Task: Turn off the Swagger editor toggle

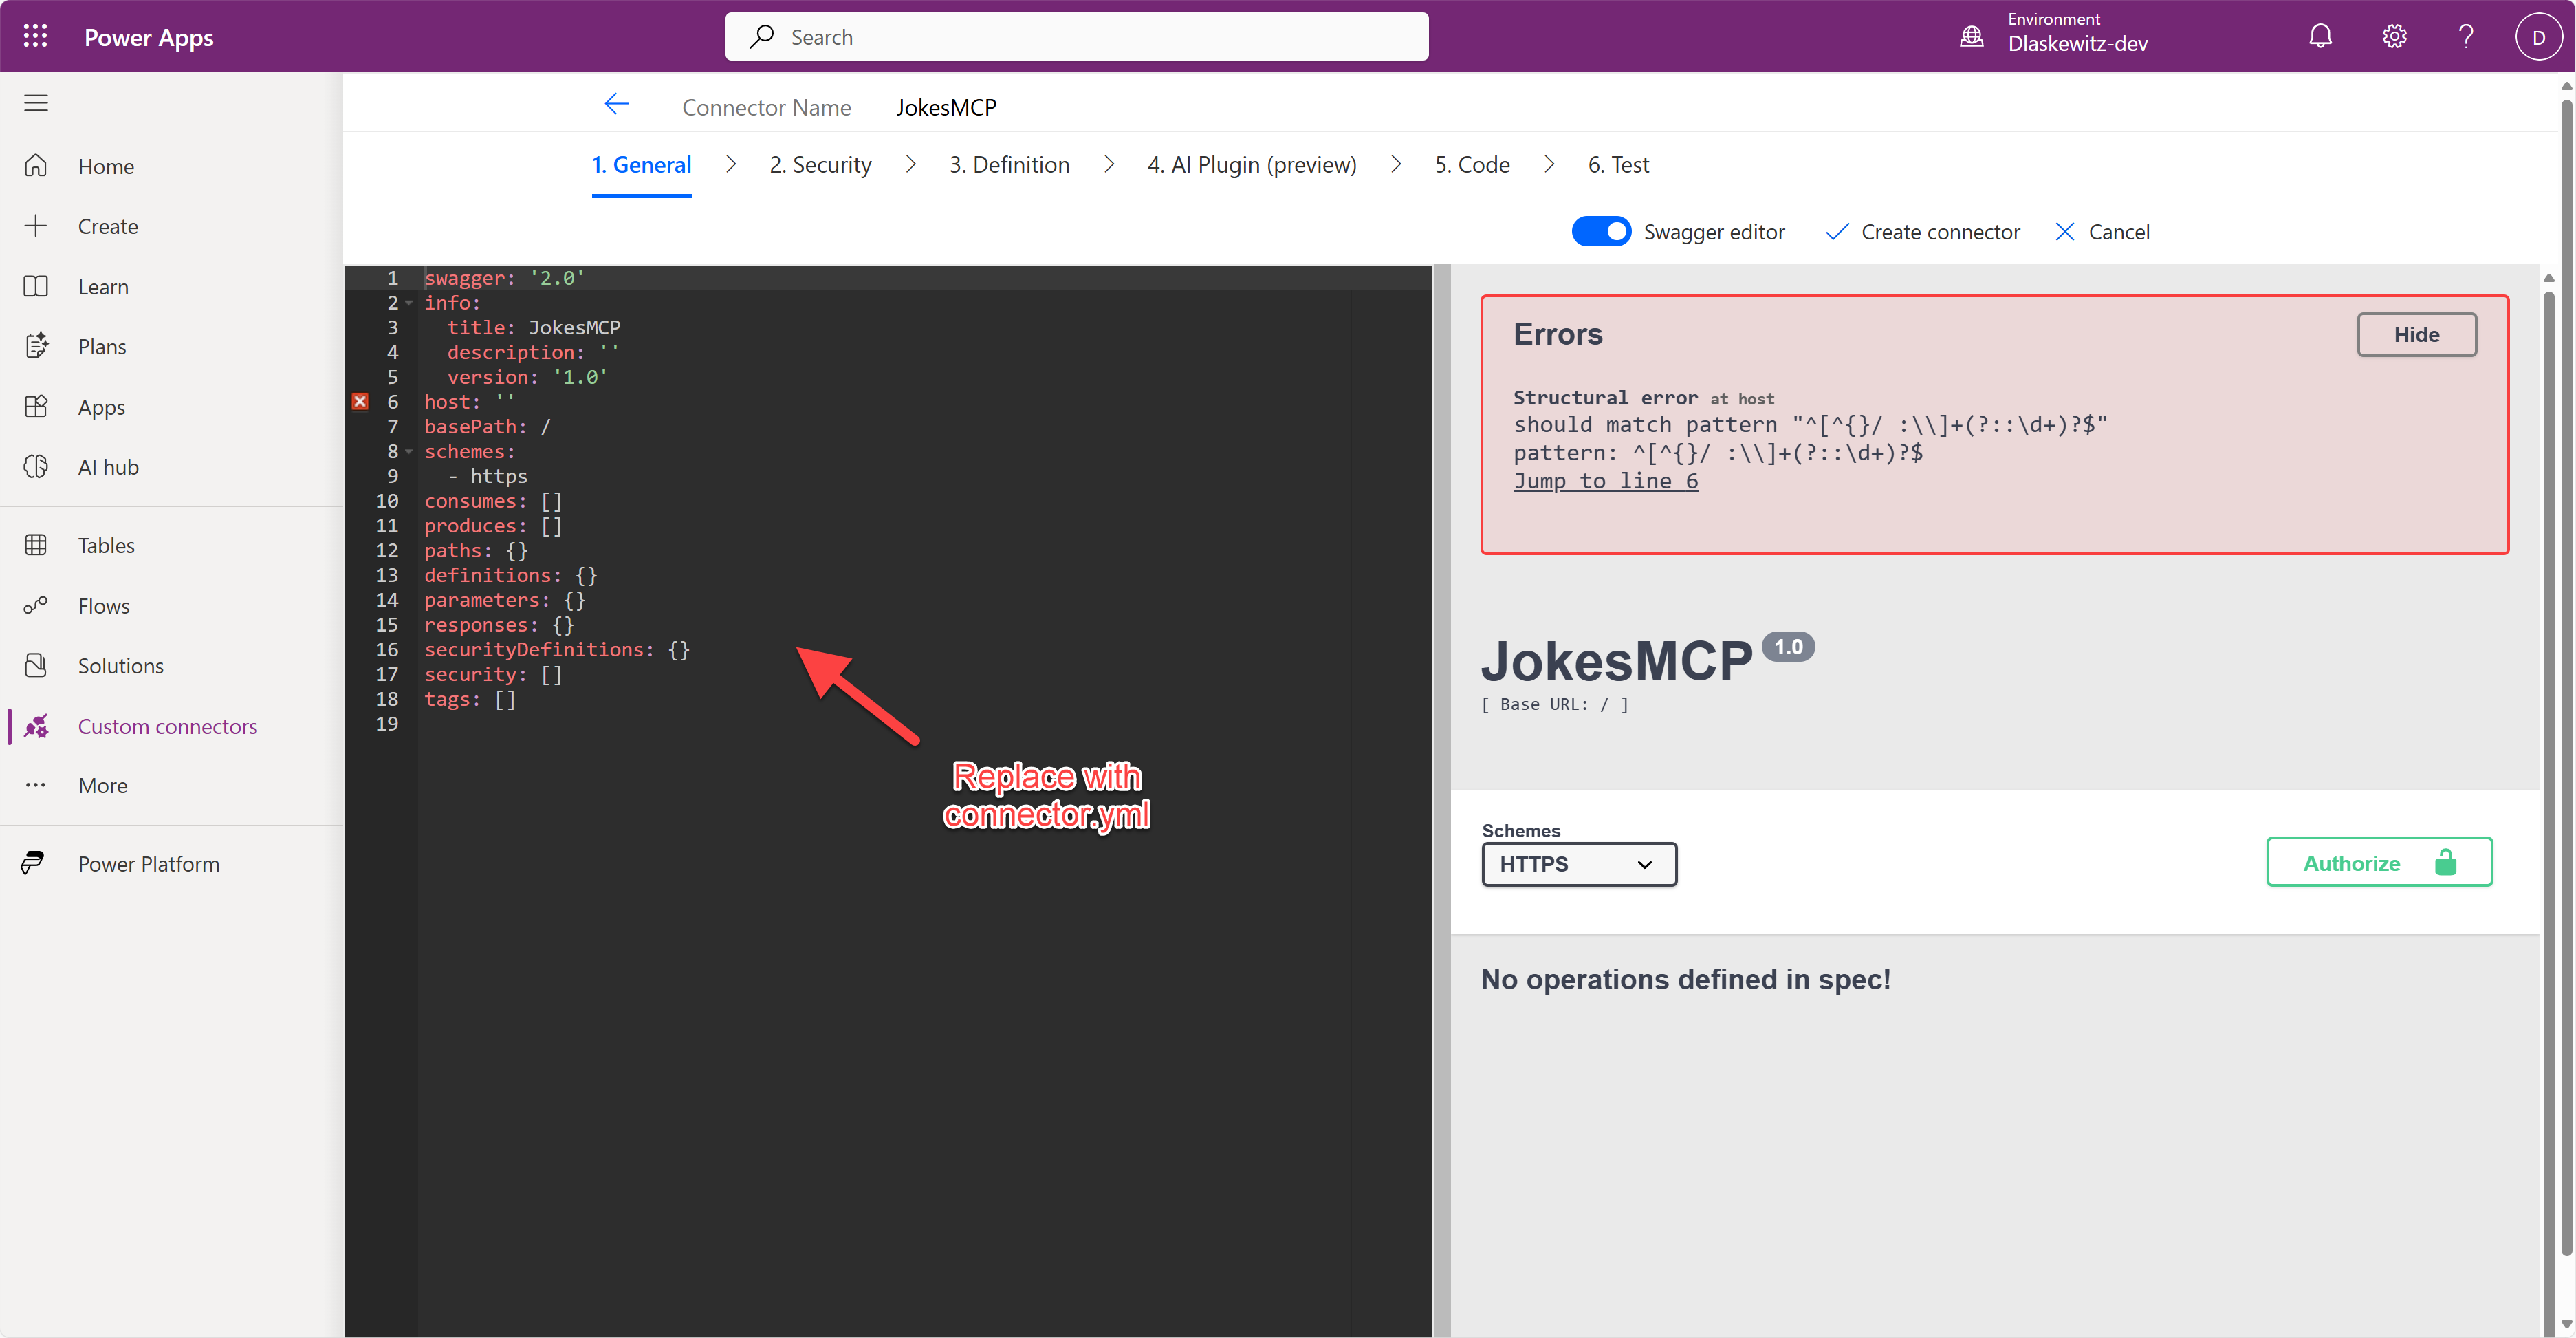Action: click(1600, 232)
